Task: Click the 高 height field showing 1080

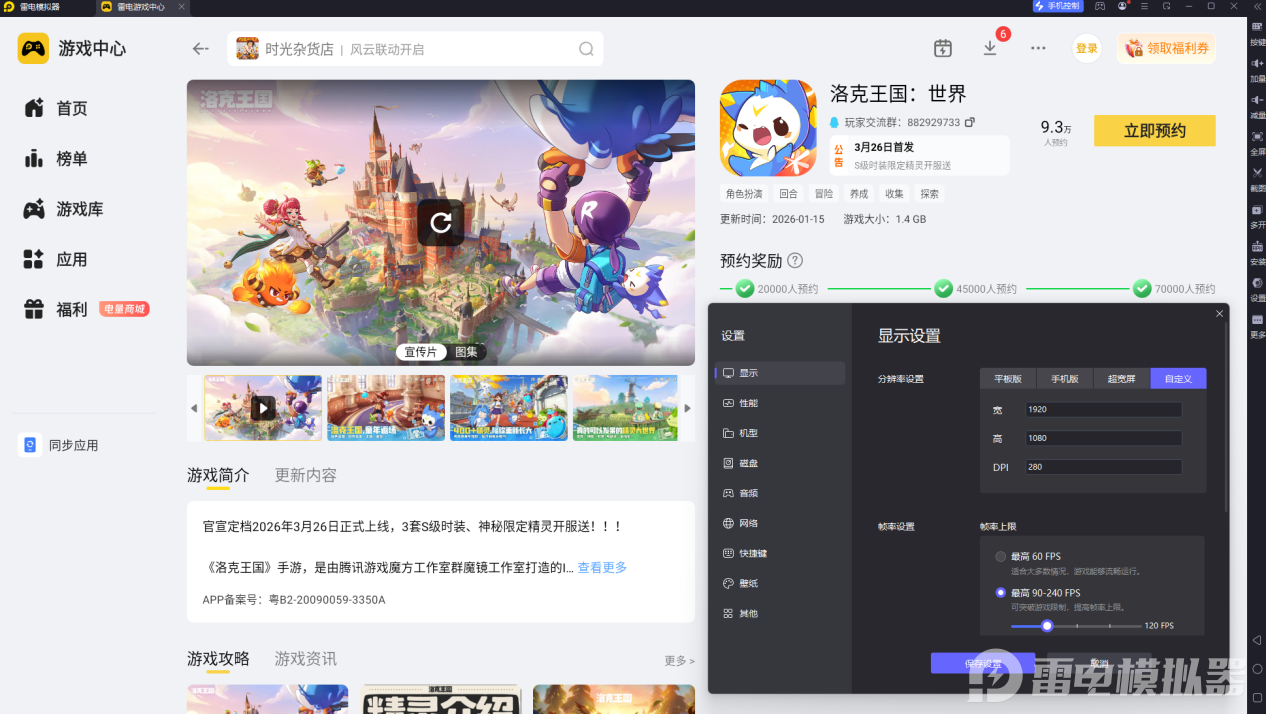Action: 1104,438
